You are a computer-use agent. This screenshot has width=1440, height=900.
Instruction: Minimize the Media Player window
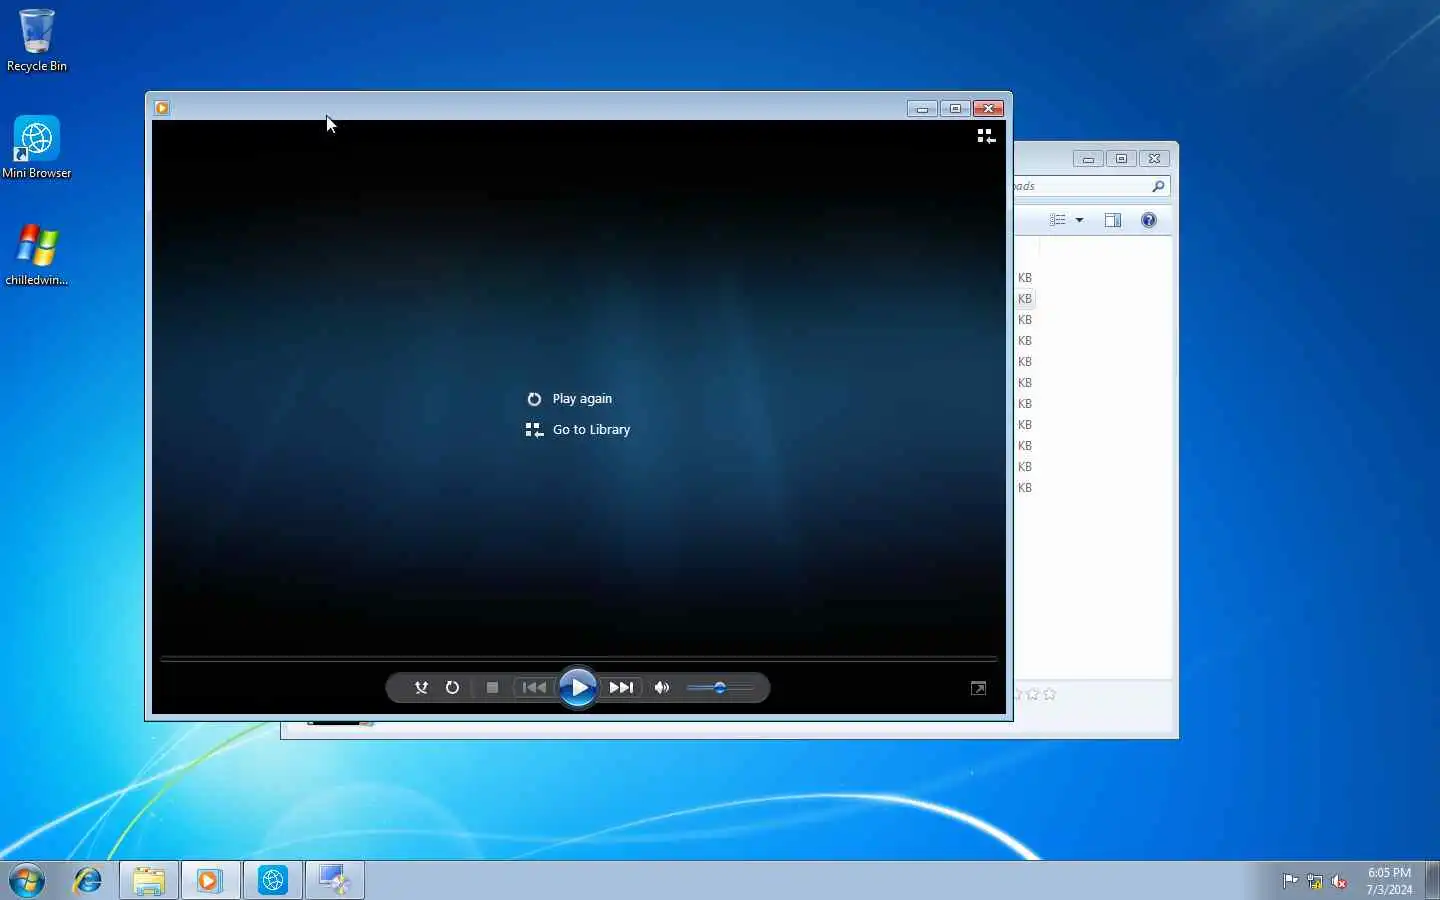coord(922,108)
